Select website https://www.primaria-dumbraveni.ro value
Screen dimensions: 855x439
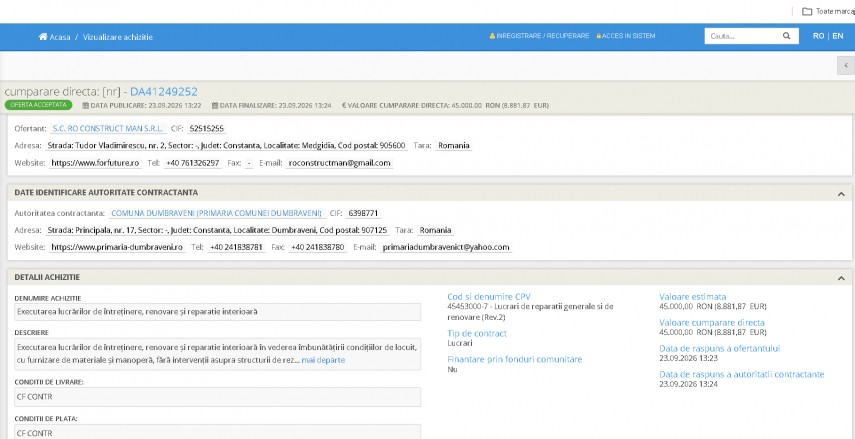pyautogui.click(x=117, y=247)
